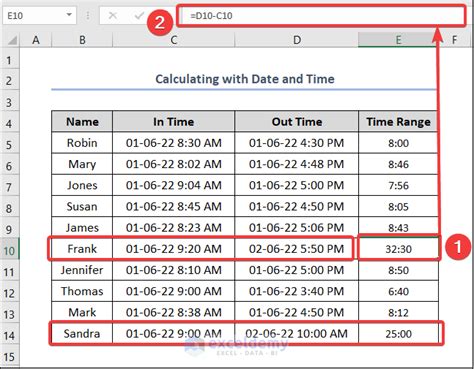Screen dimensions: 474x369
Task: Select column E header
Action: (398, 40)
